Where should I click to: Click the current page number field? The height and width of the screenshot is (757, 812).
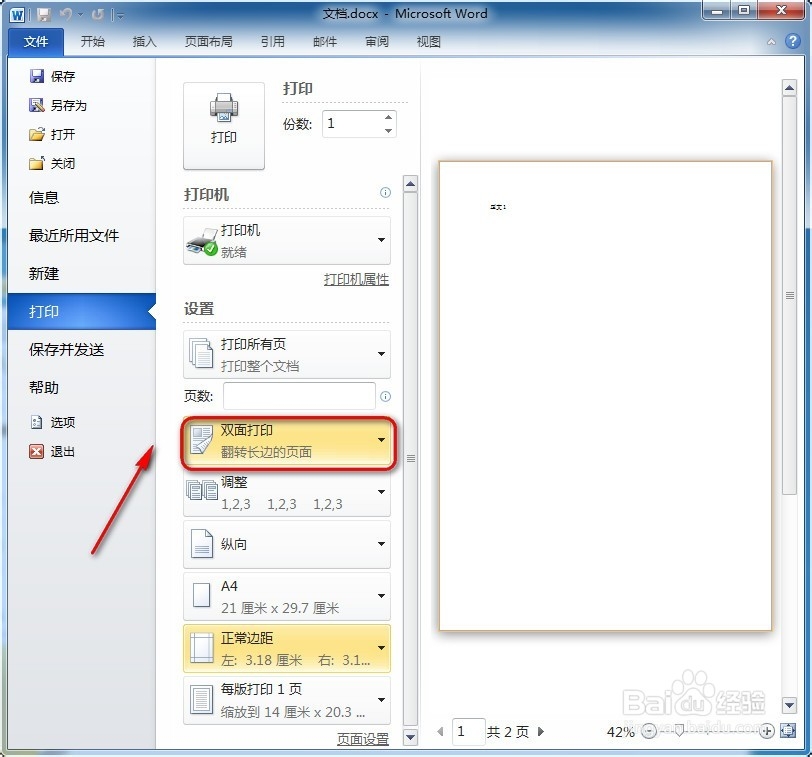click(x=468, y=732)
